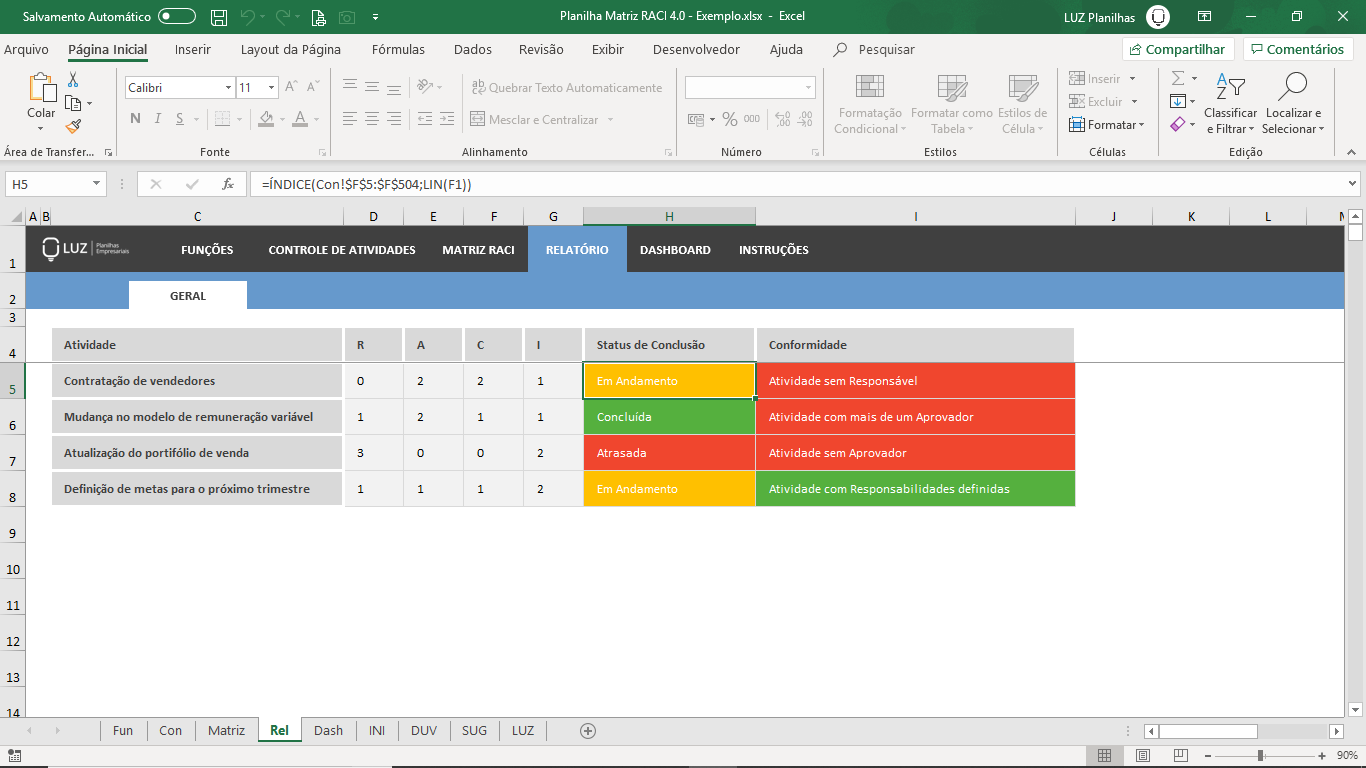Image resolution: width=1366 pixels, height=768 pixels.
Task: Click center align icon in Alinhamento
Action: click(372, 119)
